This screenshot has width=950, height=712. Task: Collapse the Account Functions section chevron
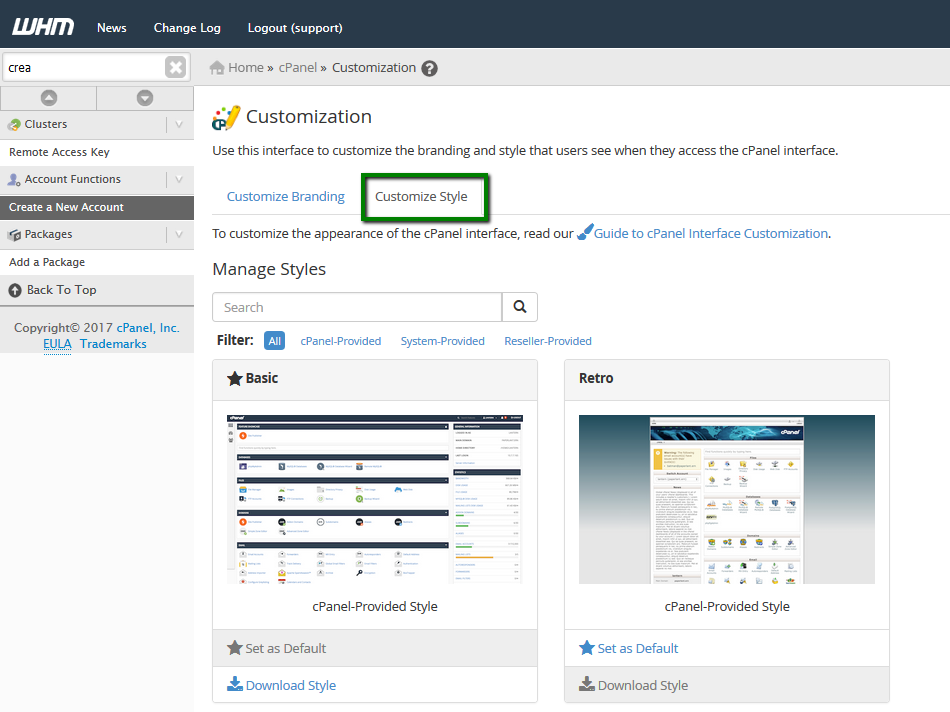[179, 179]
